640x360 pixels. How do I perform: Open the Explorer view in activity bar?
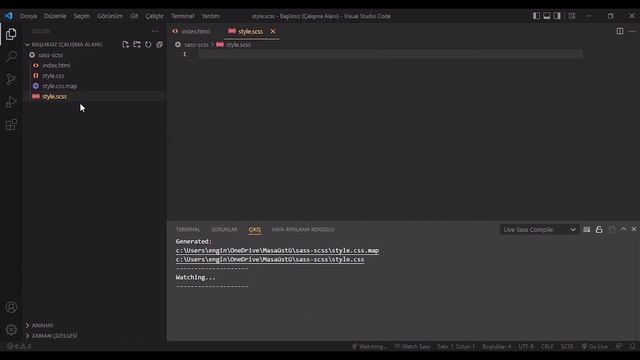[x=11, y=34]
